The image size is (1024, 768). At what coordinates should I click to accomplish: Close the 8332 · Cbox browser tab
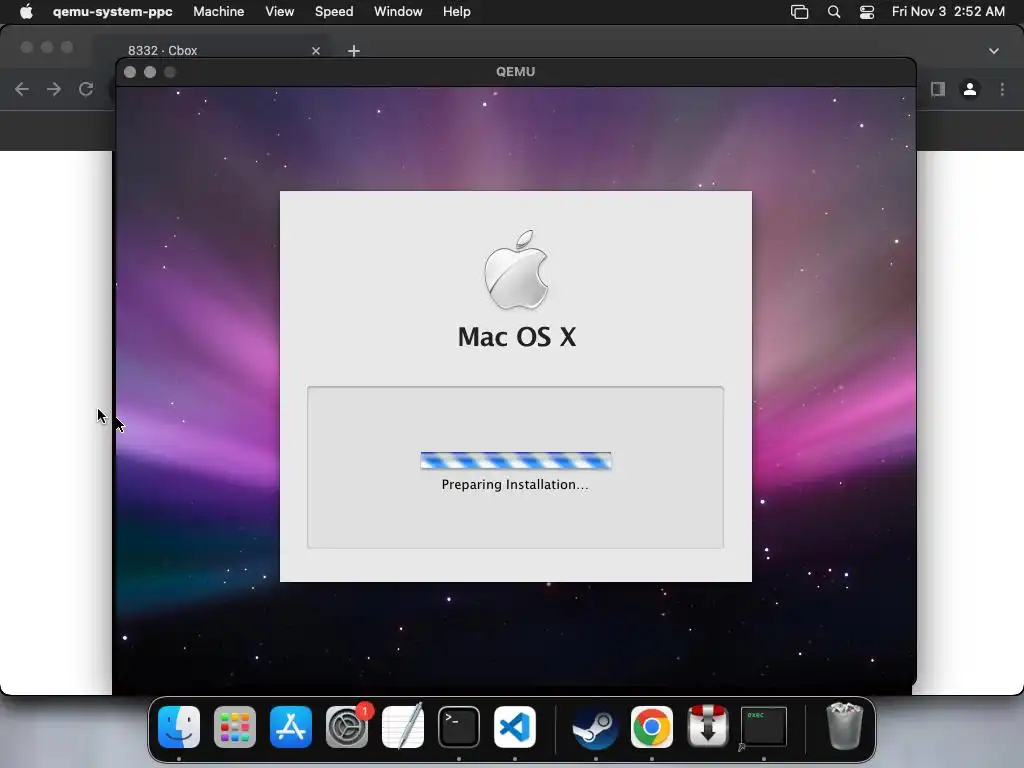pos(316,50)
